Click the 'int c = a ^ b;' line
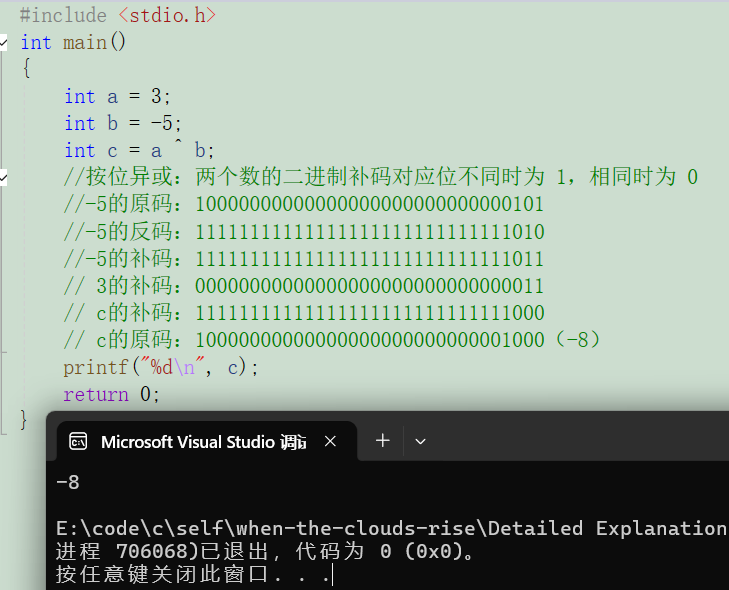This screenshot has width=729, height=590. click(x=139, y=151)
